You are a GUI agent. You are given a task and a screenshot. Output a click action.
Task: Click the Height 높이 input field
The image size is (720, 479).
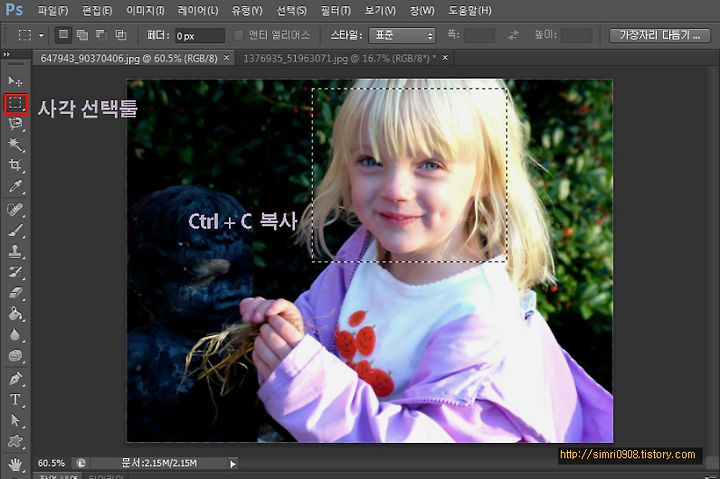577,35
